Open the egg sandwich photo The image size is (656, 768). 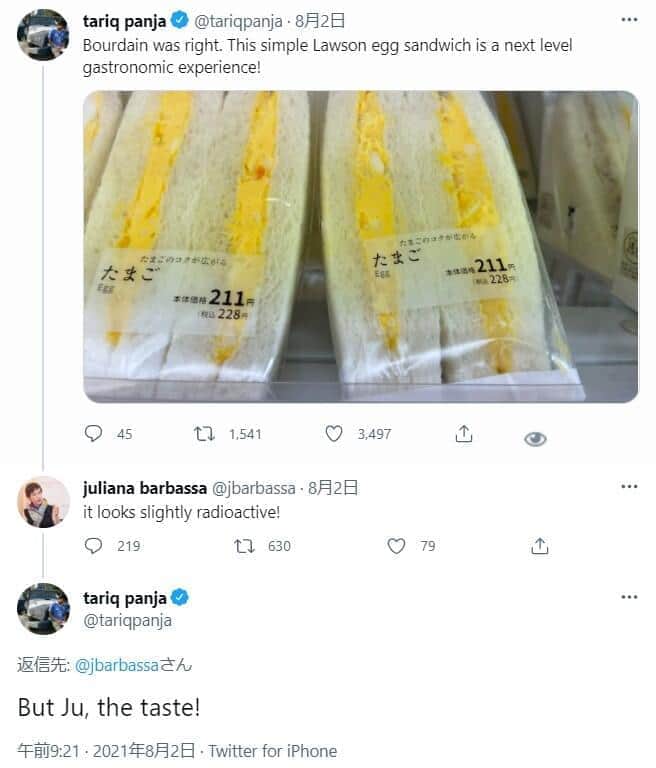(x=360, y=246)
